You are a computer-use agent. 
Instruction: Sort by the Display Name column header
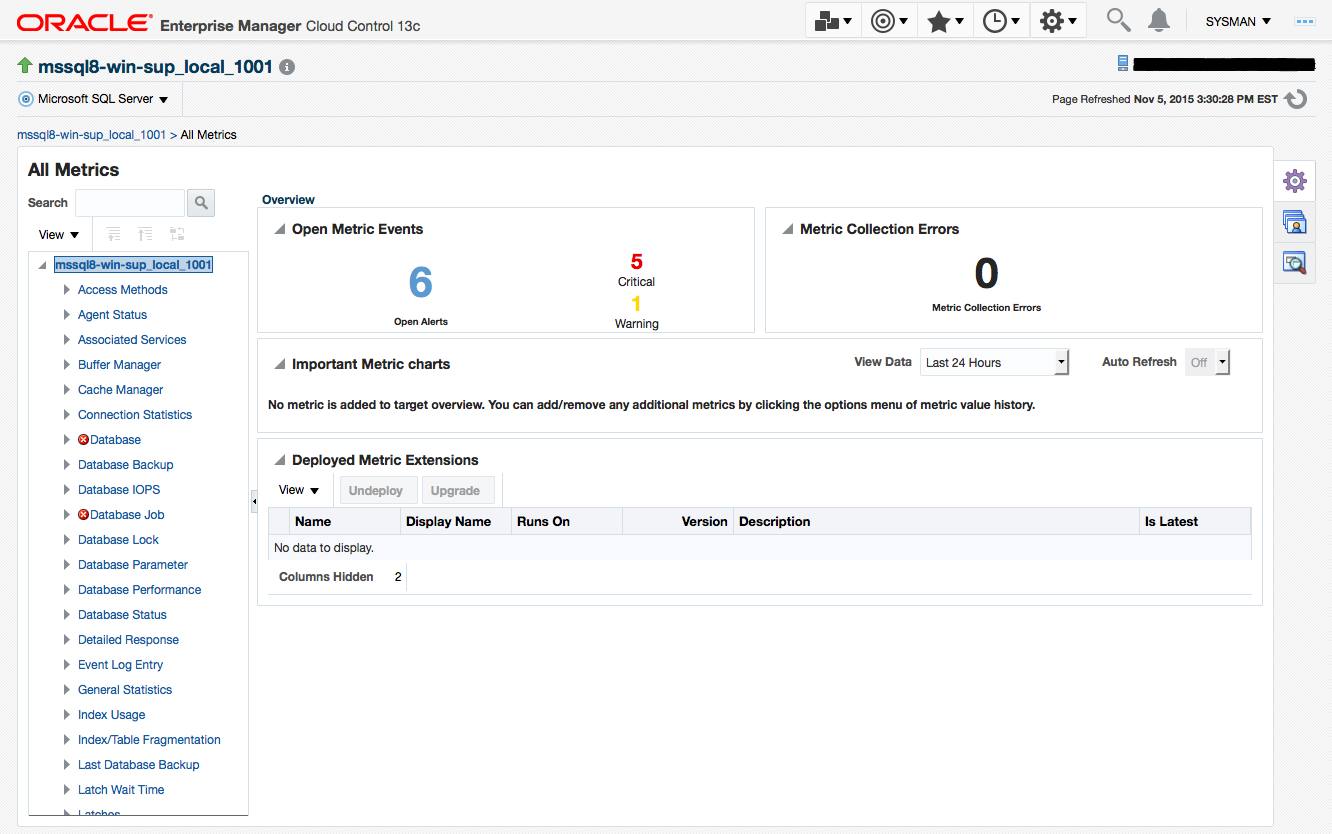point(455,521)
